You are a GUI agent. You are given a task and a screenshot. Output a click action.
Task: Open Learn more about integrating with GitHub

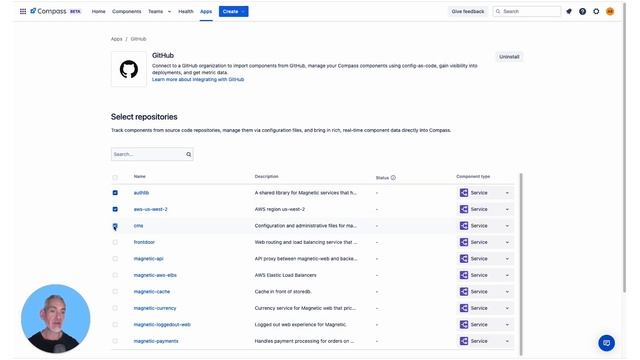click(x=198, y=80)
